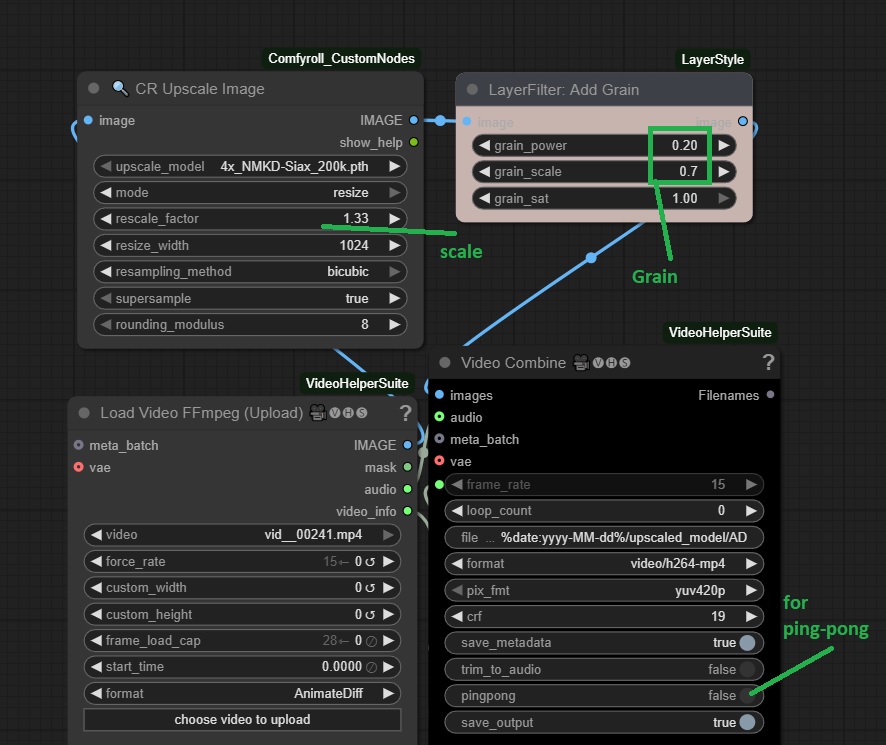This screenshot has height=745, width=886.
Task: Click the filename prefix input field
Action: (604, 537)
